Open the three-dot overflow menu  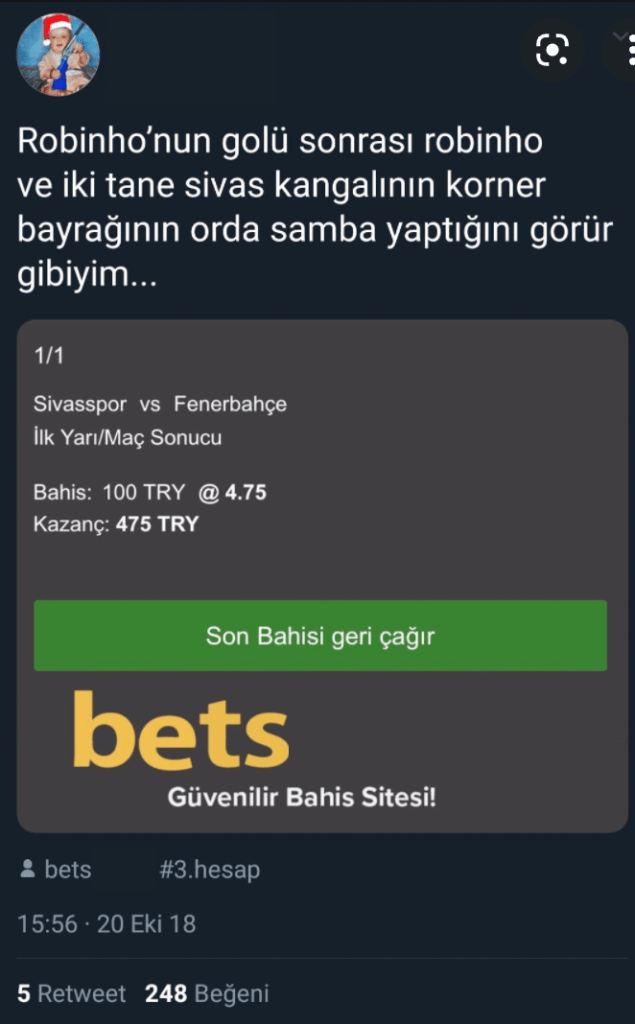coord(630,50)
